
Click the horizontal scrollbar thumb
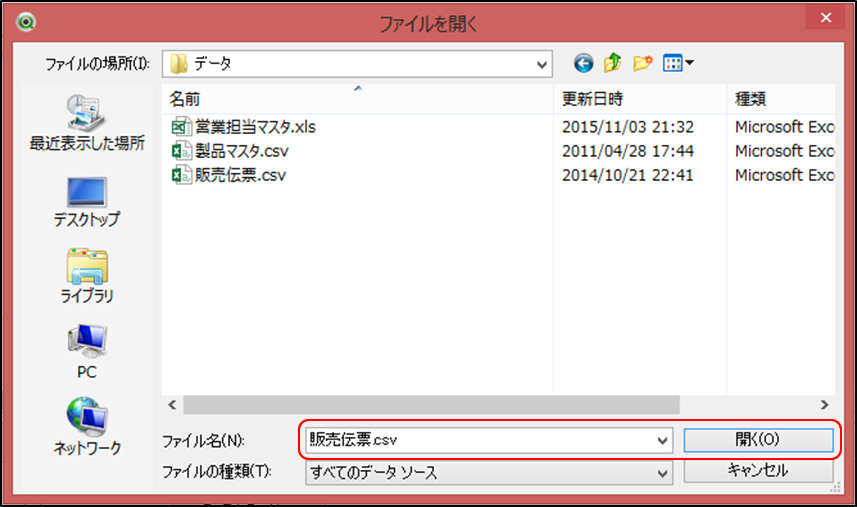(x=431, y=405)
